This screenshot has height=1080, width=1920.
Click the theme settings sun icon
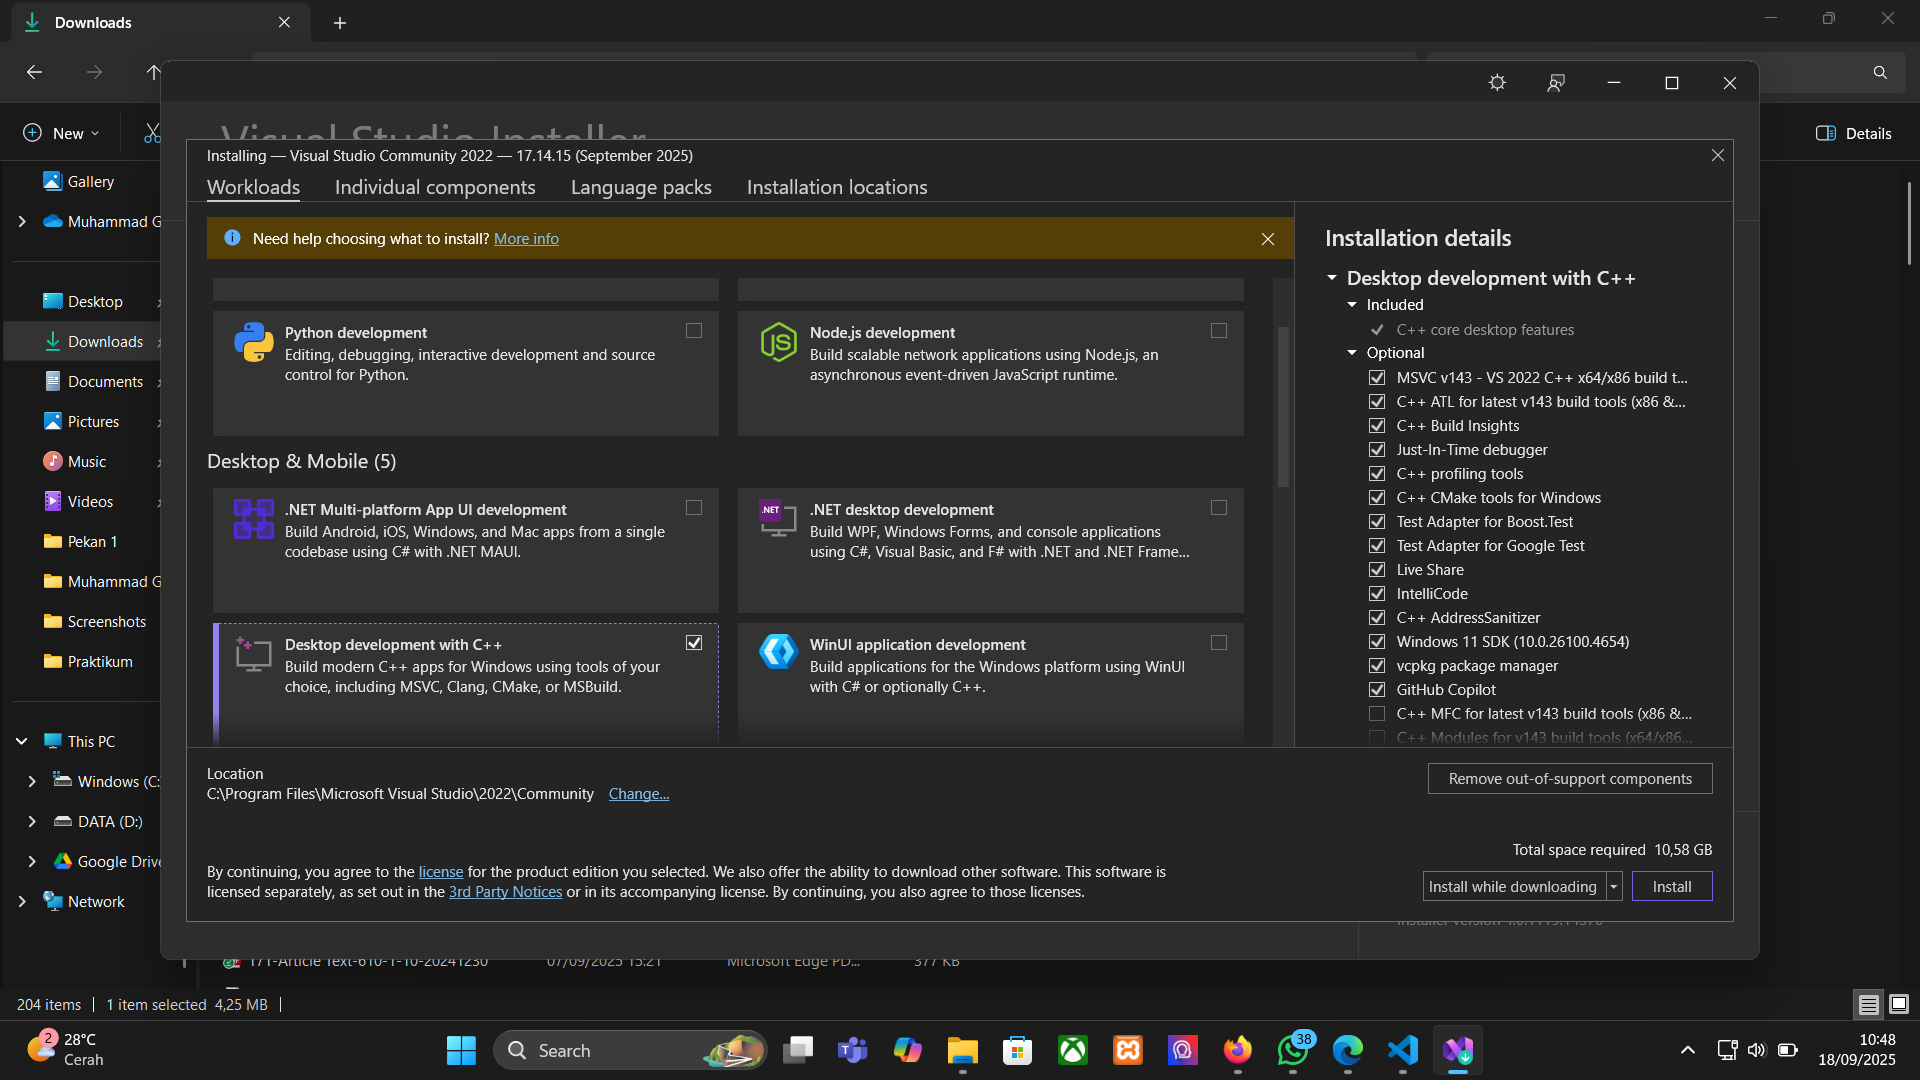1497,83
